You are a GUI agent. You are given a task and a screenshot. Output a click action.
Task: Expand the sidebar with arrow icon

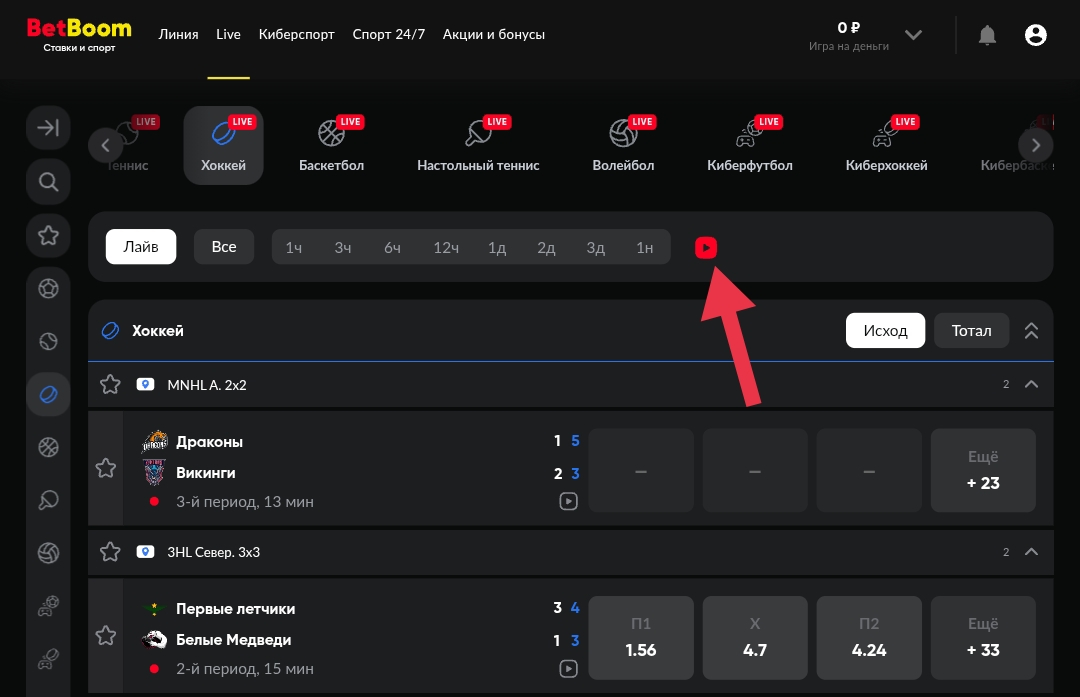(x=48, y=128)
